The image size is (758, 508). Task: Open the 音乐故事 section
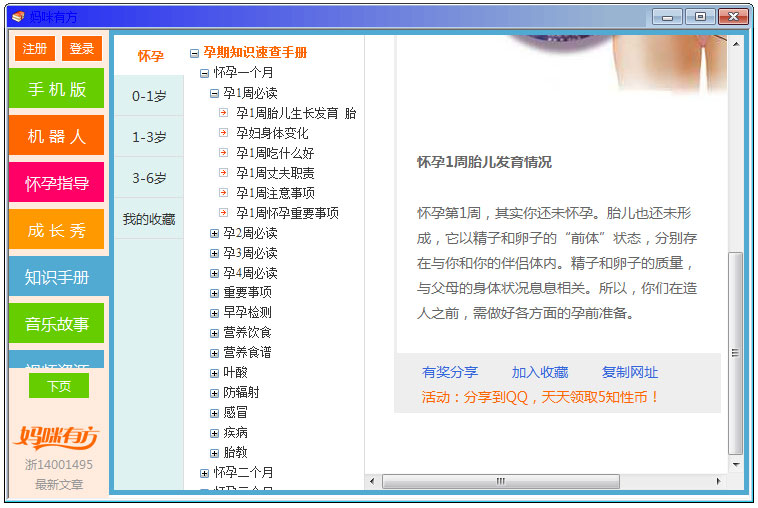[x=57, y=324]
